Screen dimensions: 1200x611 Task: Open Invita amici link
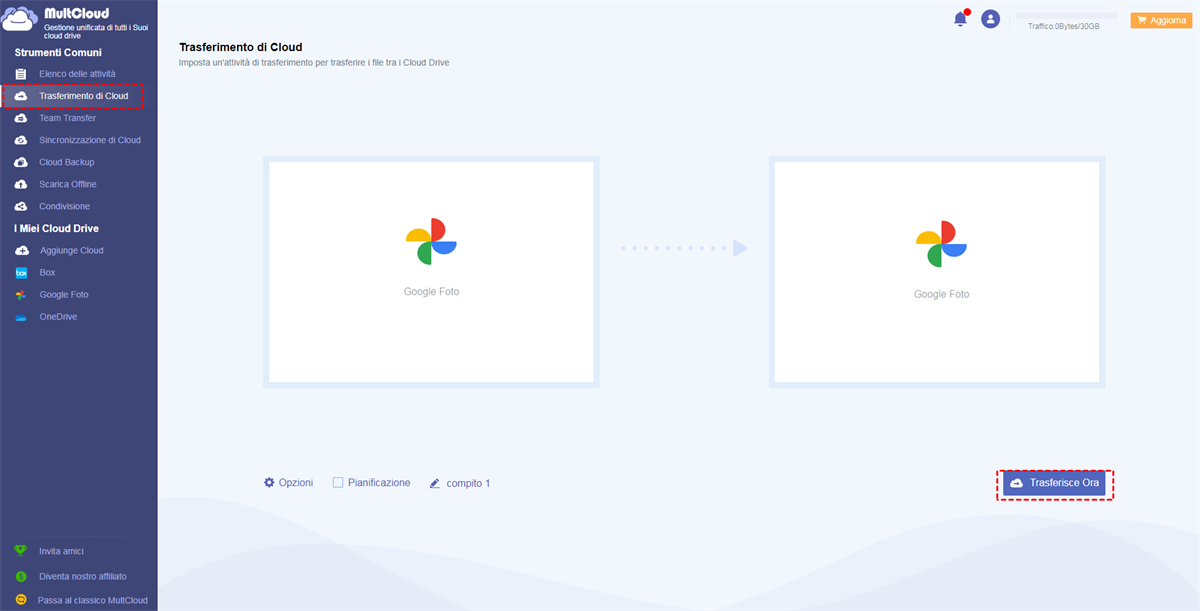pyautogui.click(x=61, y=551)
